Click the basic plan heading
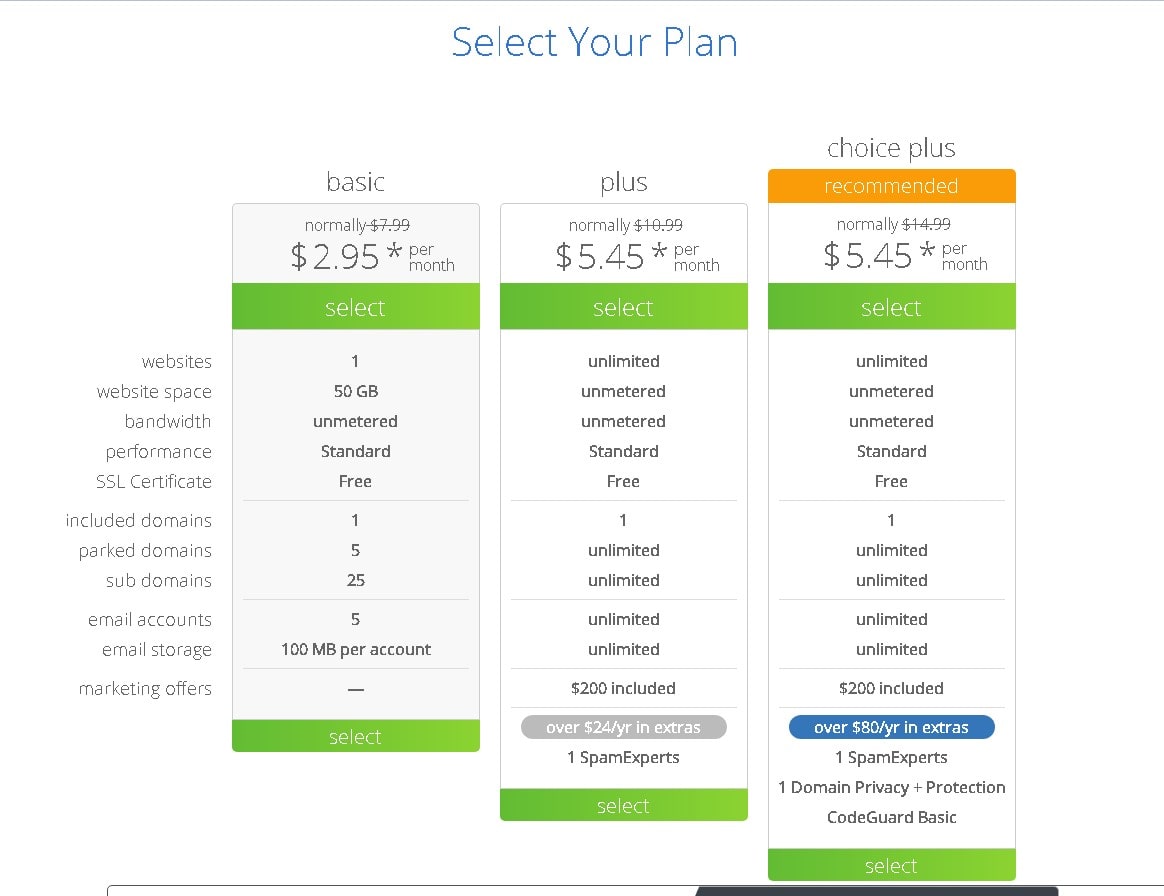Viewport: 1164px width, 896px height. (355, 182)
